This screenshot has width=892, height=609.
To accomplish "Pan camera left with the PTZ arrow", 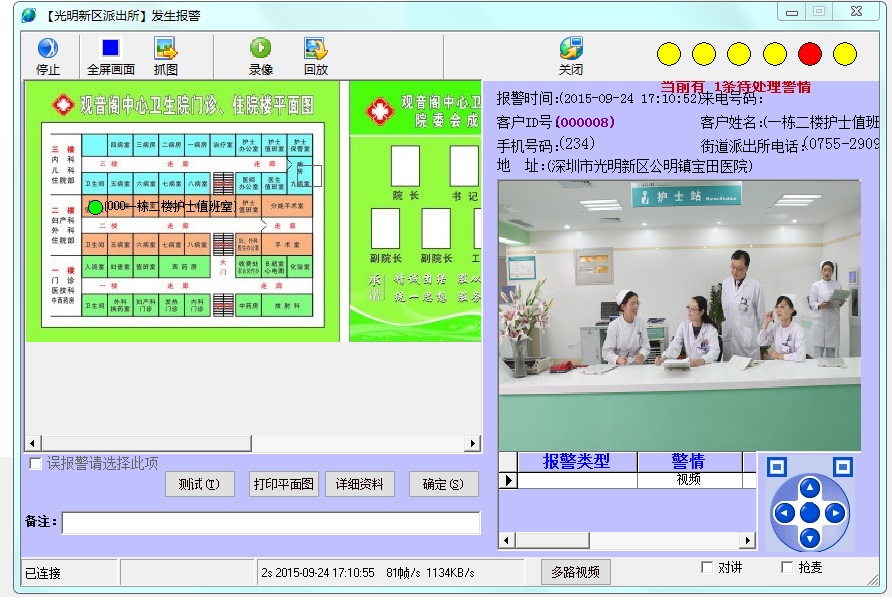I will (x=785, y=513).
